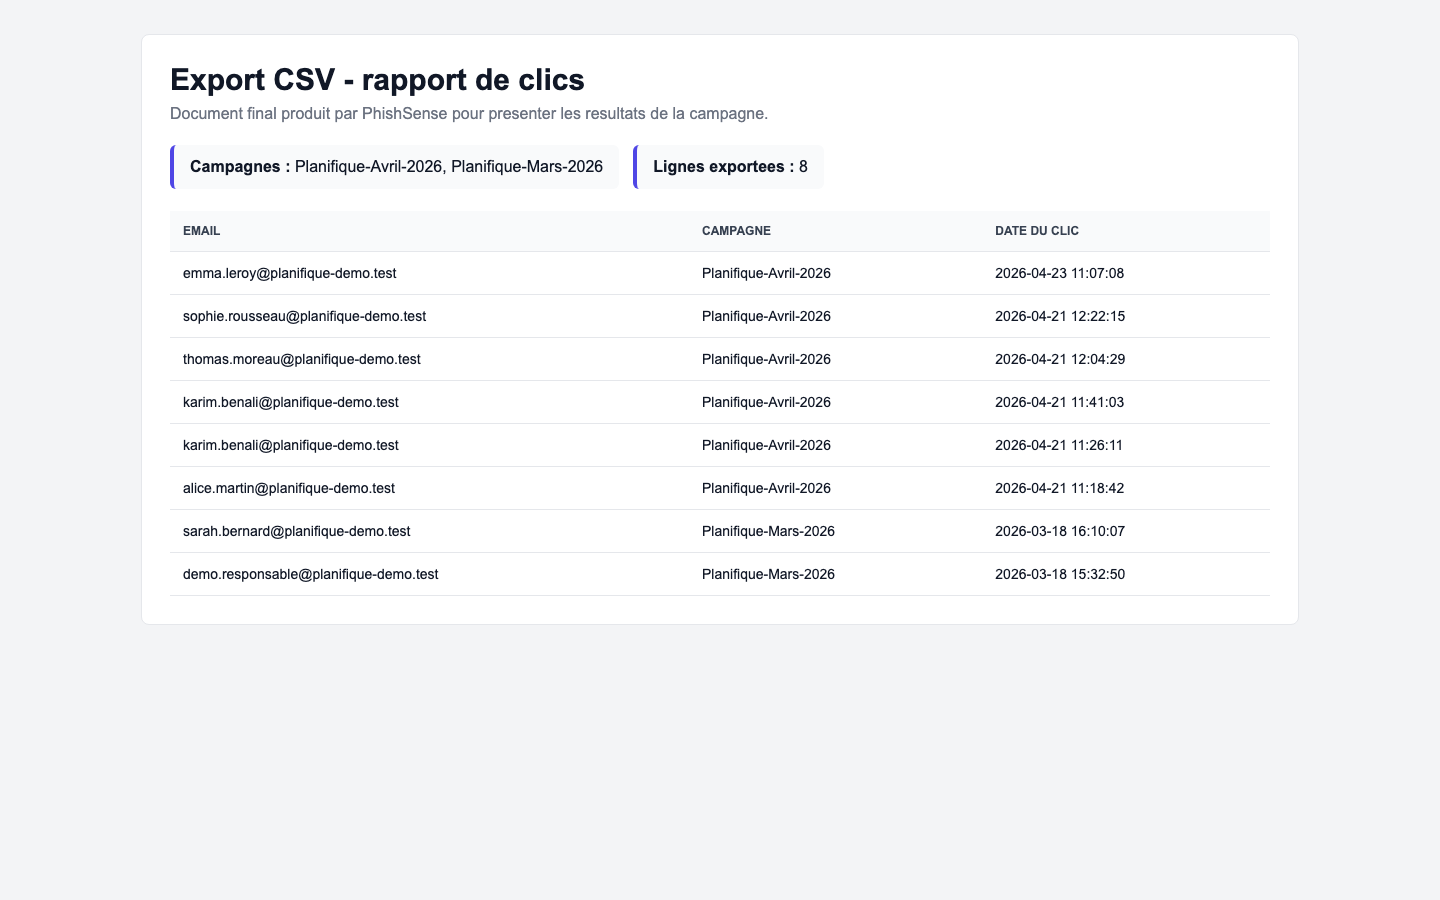Click Planifique-Mars-2026 in sarah.bernard's row
Screen dimensions: 1440x900
[x=768, y=531]
